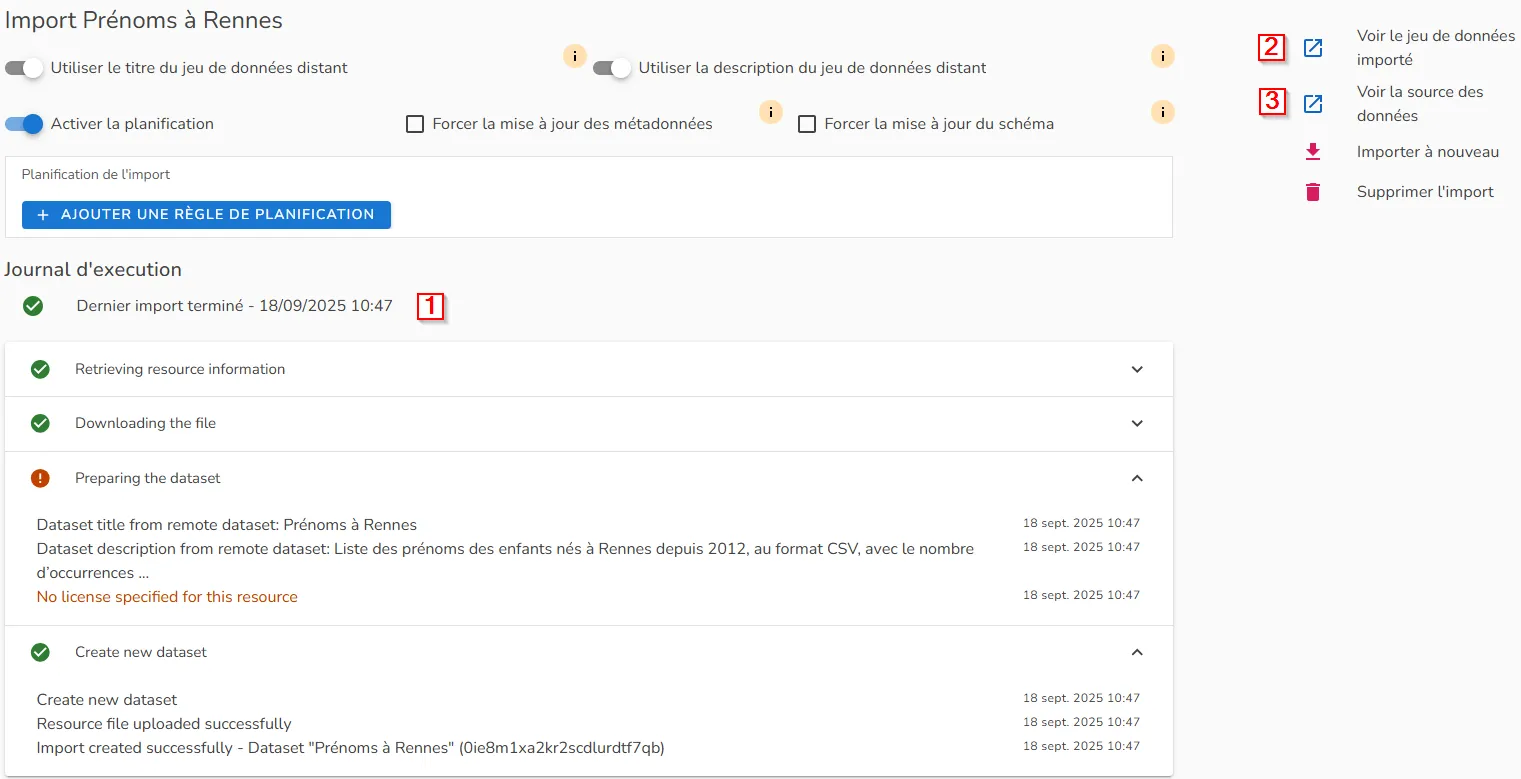
Task: Click Dataset title from remote dataset log line
Action: tap(227, 525)
